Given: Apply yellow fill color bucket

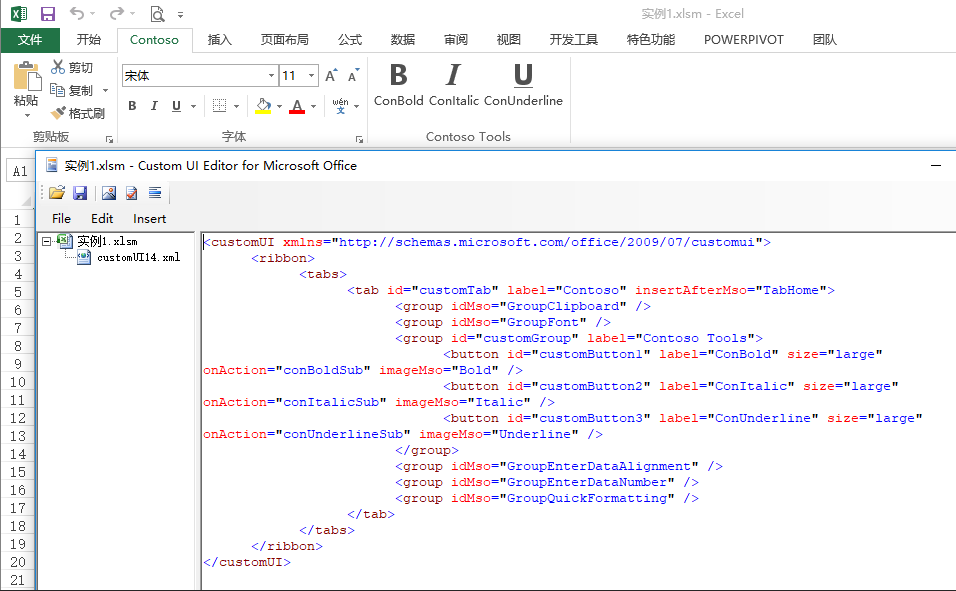Looking at the screenshot, I should click(x=263, y=106).
